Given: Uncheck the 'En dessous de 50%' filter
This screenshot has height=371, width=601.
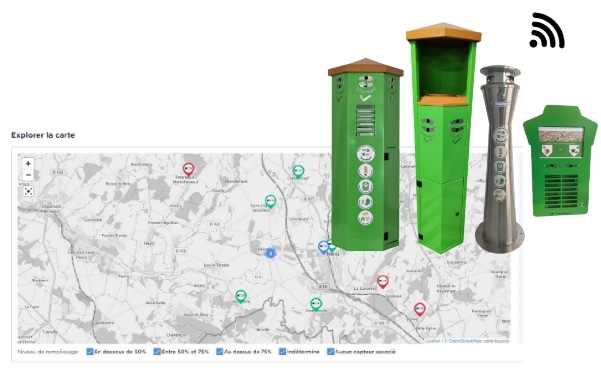Looking at the screenshot, I should (x=90, y=351).
